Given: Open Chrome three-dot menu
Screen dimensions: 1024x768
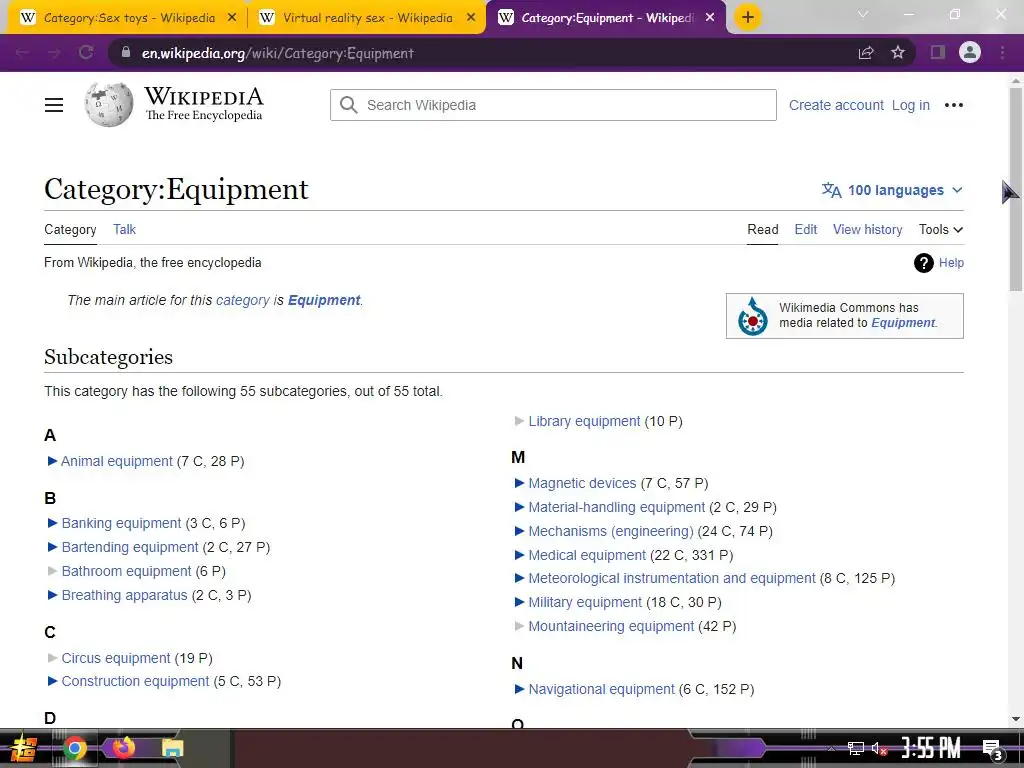Looking at the screenshot, I should pos(1002,52).
